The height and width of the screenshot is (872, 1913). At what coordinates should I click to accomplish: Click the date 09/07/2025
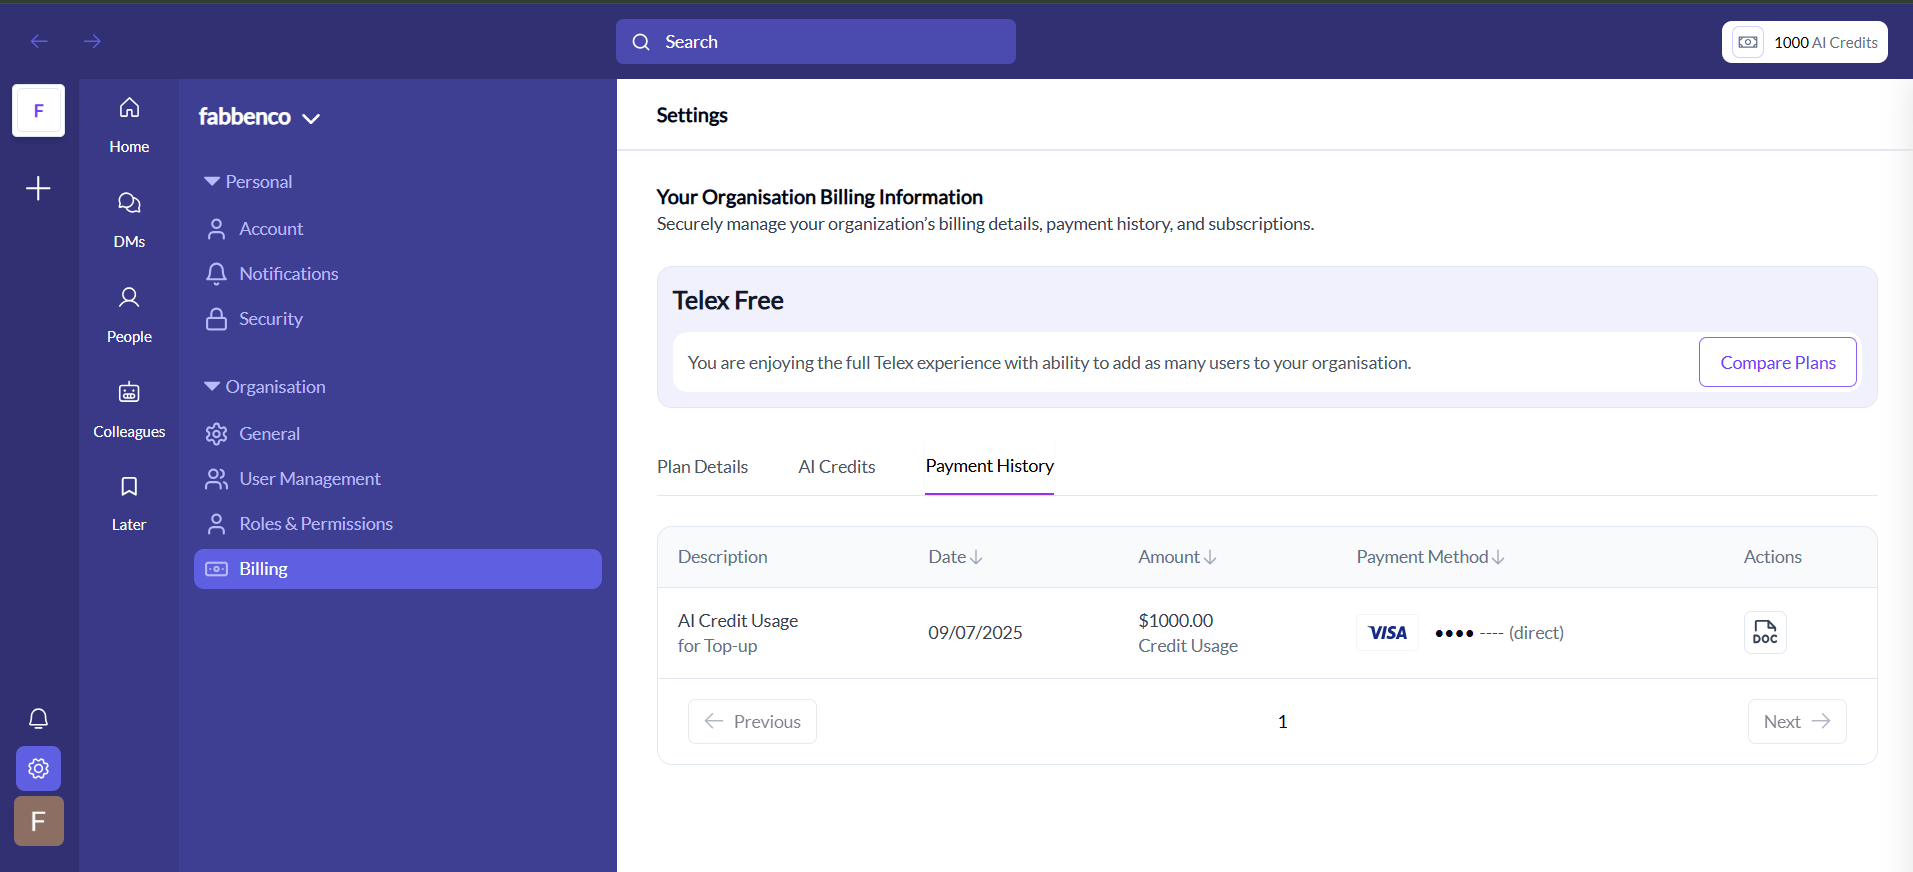[975, 633]
